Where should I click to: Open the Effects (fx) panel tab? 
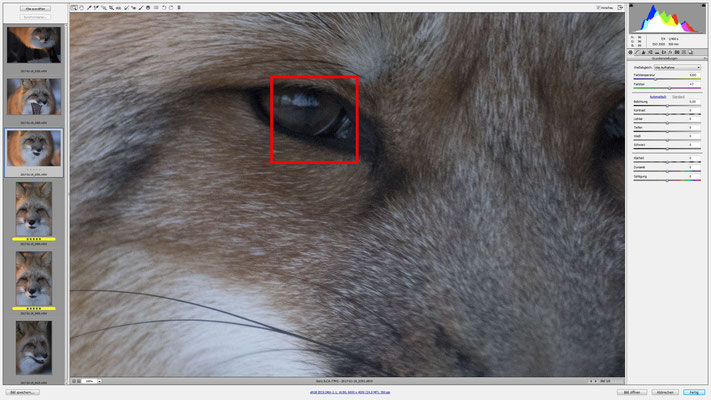coord(670,52)
